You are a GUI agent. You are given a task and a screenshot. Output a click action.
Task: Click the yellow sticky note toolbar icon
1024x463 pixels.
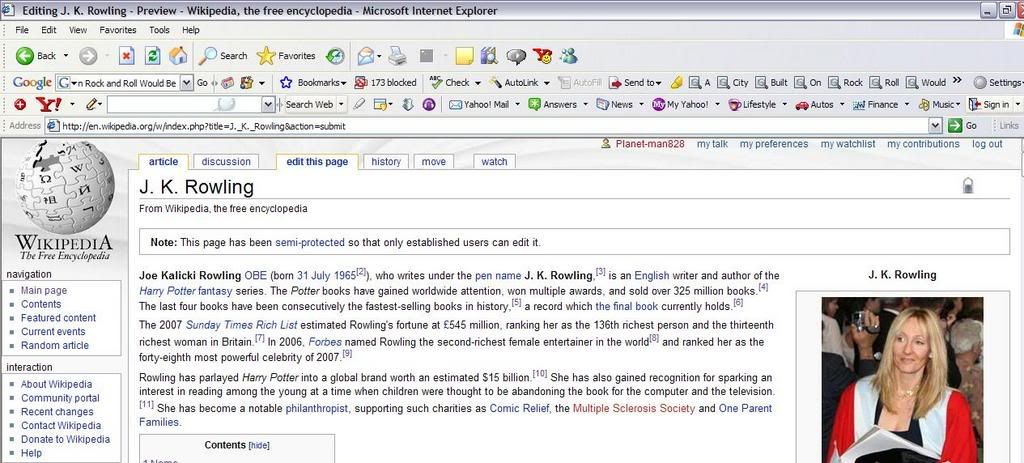coord(464,56)
